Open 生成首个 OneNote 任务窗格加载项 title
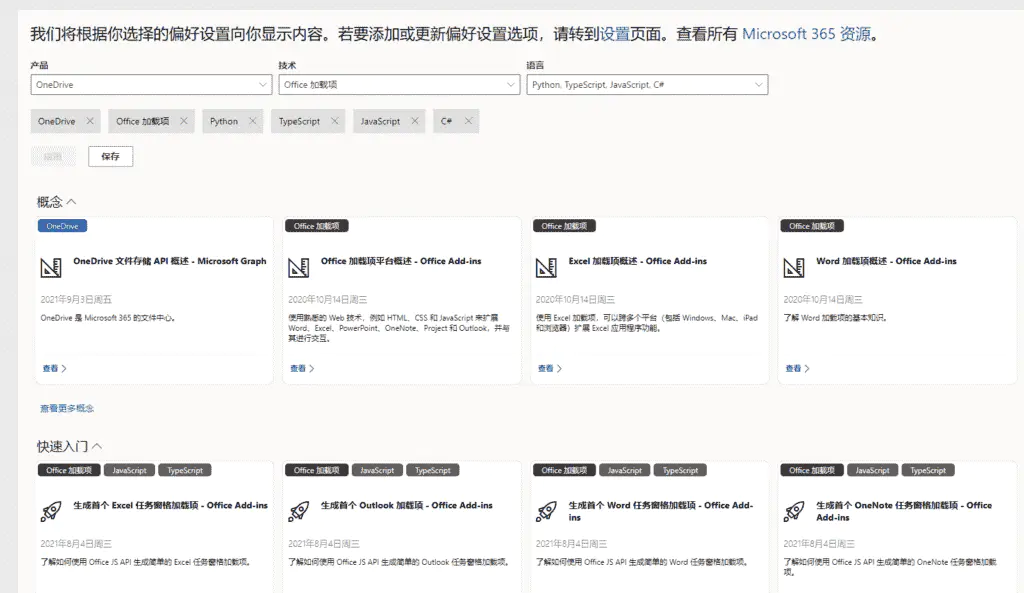Viewport: 1024px width, 593px height. tap(904, 511)
